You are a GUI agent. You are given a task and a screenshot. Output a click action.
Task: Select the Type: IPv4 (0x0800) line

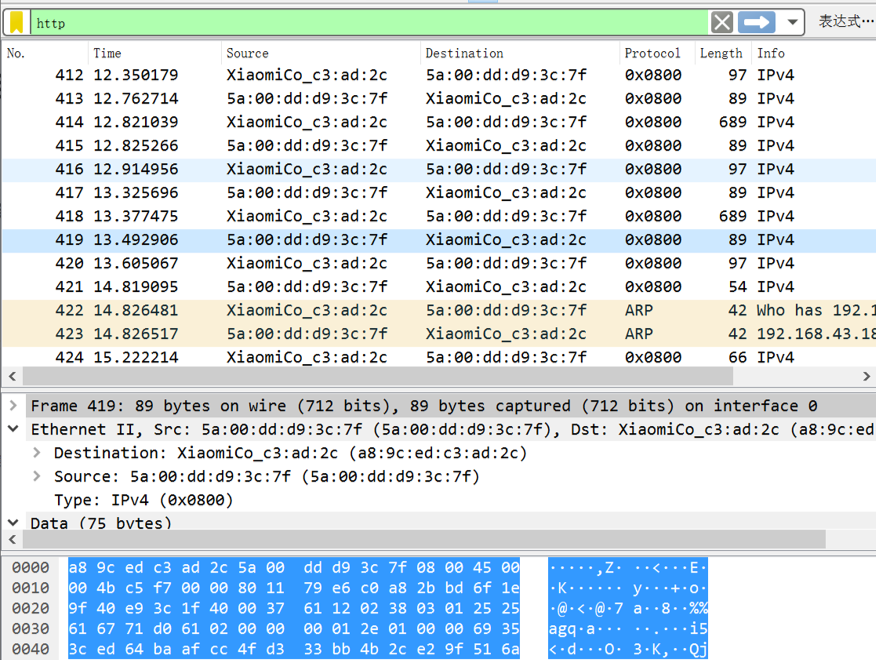click(x=144, y=500)
